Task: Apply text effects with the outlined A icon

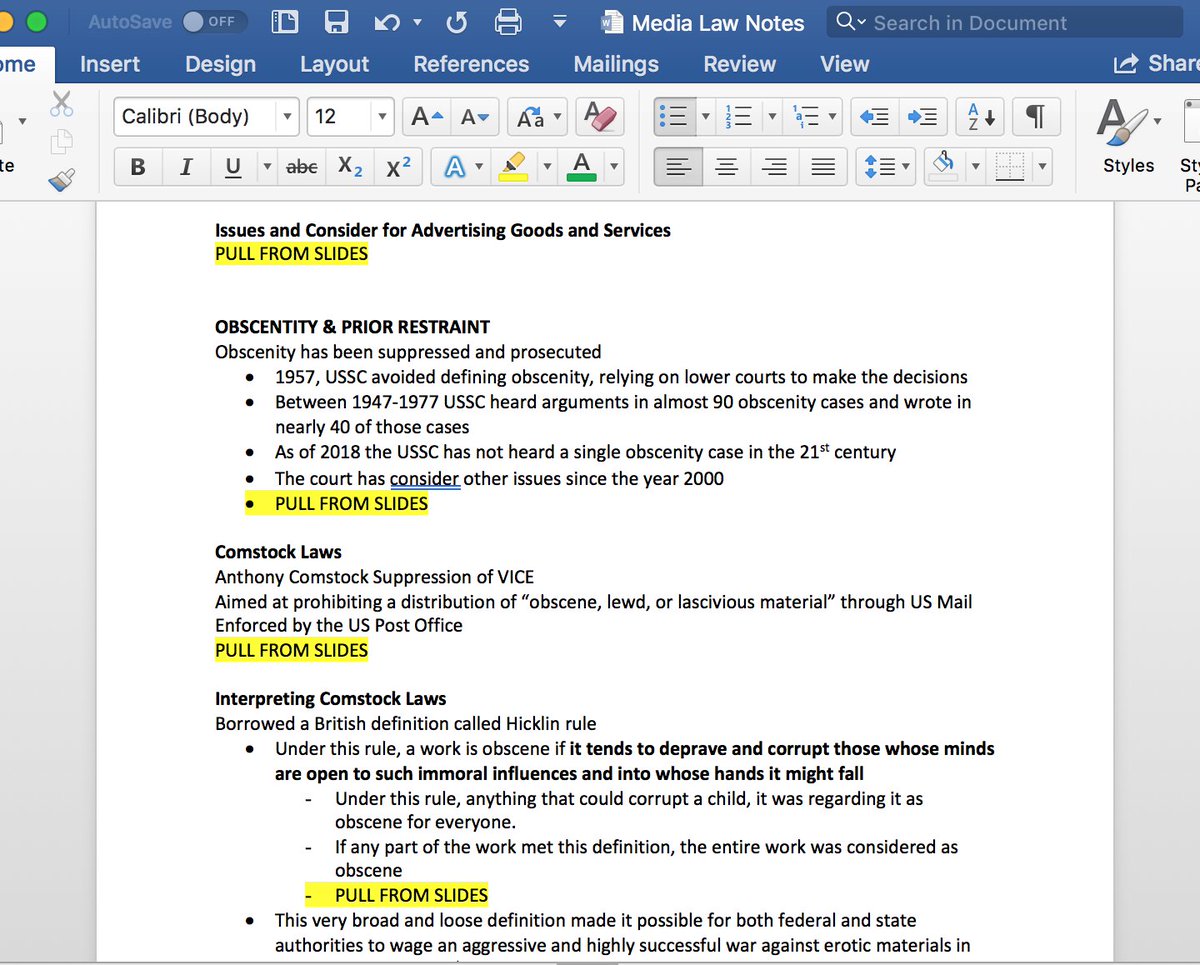Action: pyautogui.click(x=454, y=167)
